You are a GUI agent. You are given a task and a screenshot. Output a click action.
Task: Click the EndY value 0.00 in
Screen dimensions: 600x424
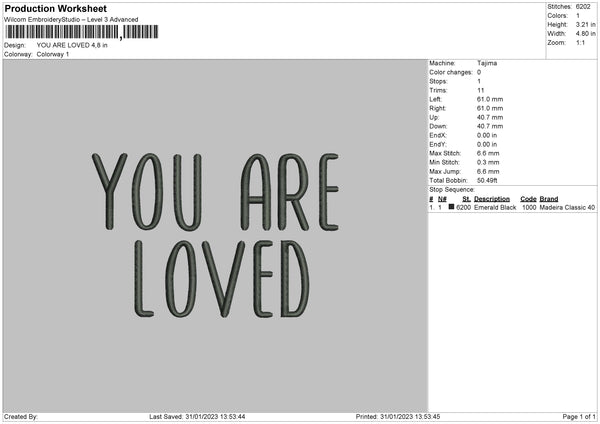(487, 145)
